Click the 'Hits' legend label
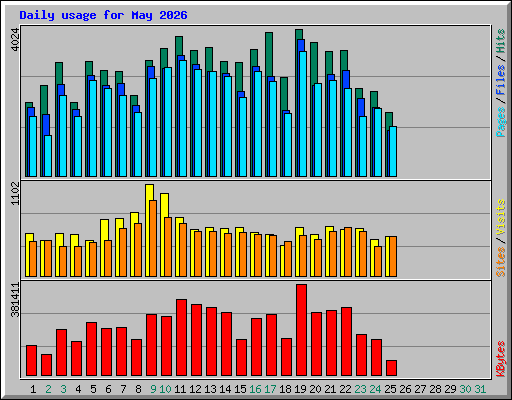The image size is (512, 400). click(x=501, y=41)
